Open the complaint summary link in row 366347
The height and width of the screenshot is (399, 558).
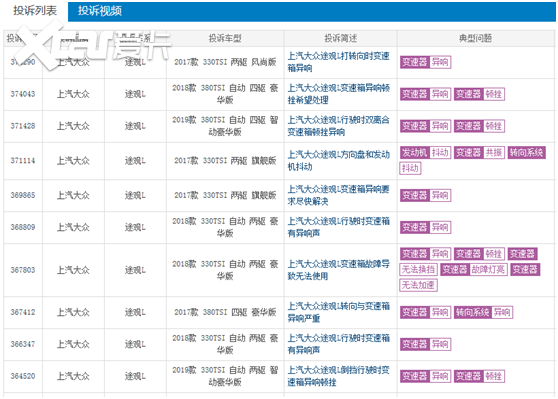338,344
